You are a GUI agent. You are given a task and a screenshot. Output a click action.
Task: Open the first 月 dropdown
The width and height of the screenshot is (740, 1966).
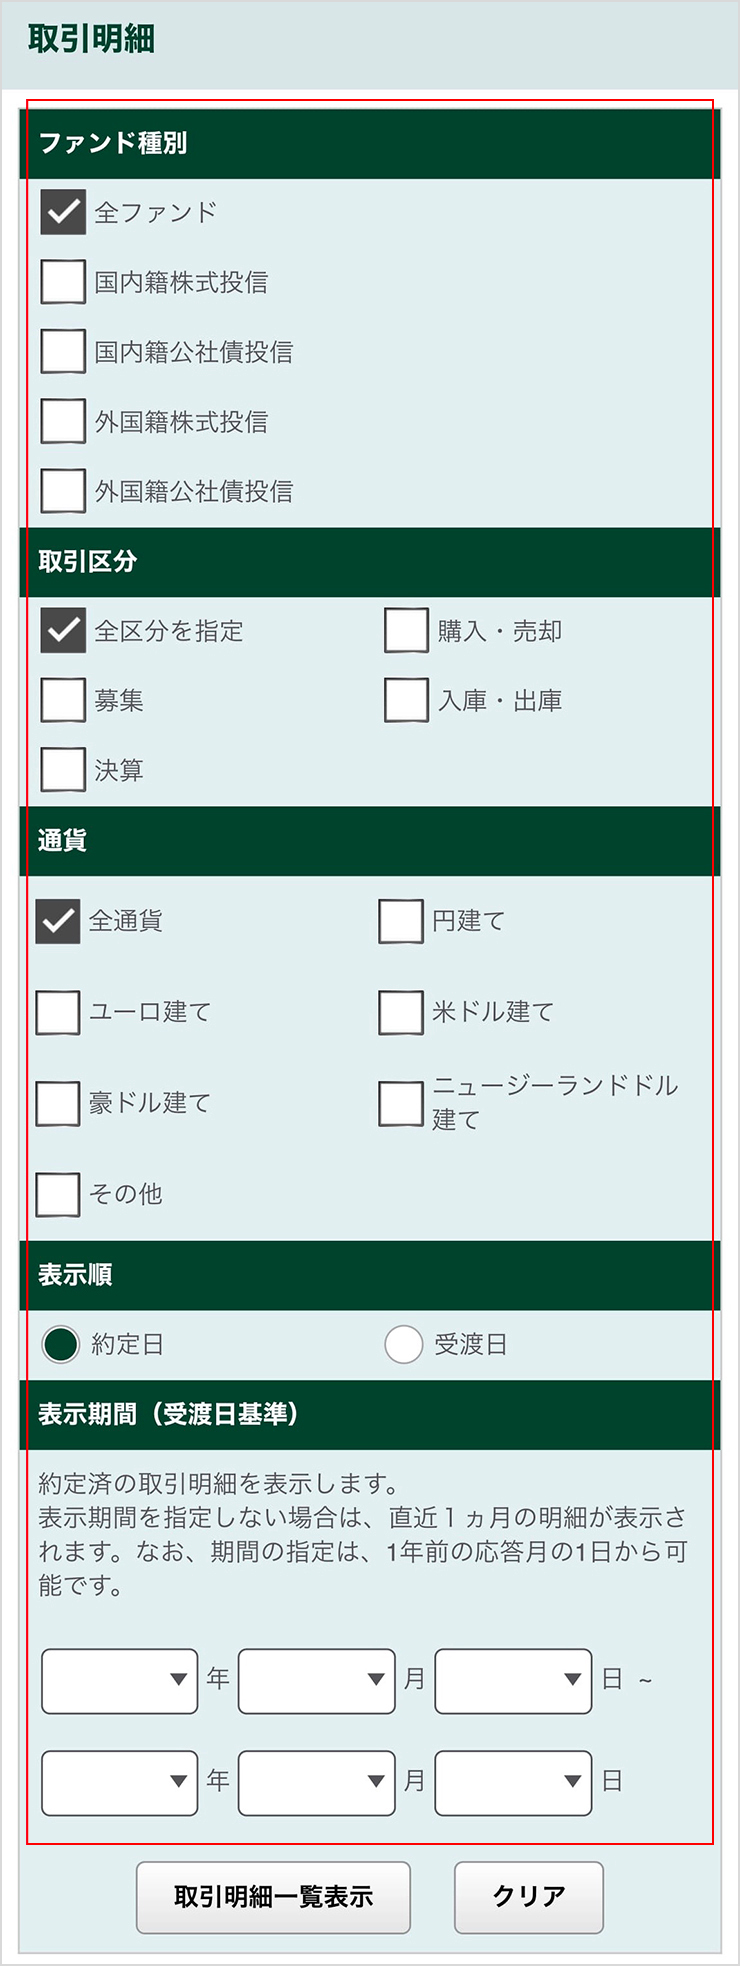click(316, 1681)
